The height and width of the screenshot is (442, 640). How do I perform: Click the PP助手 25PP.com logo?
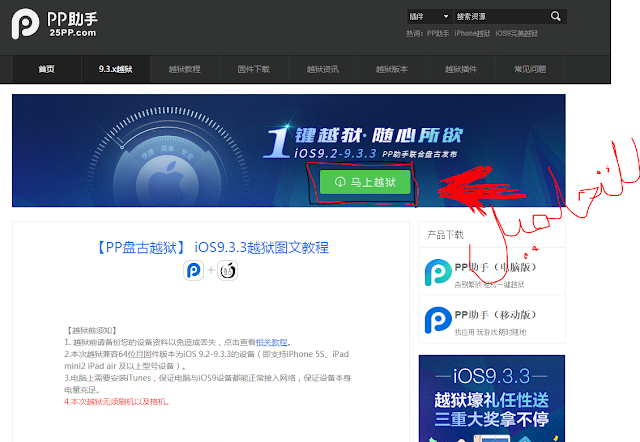pos(54,24)
